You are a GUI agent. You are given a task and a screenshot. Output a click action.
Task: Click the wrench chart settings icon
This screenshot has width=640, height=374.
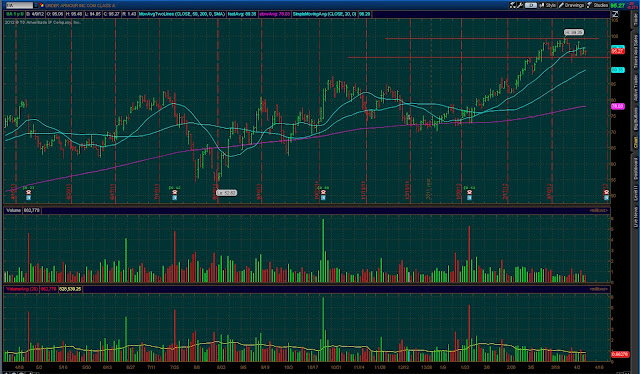(x=520, y=5)
